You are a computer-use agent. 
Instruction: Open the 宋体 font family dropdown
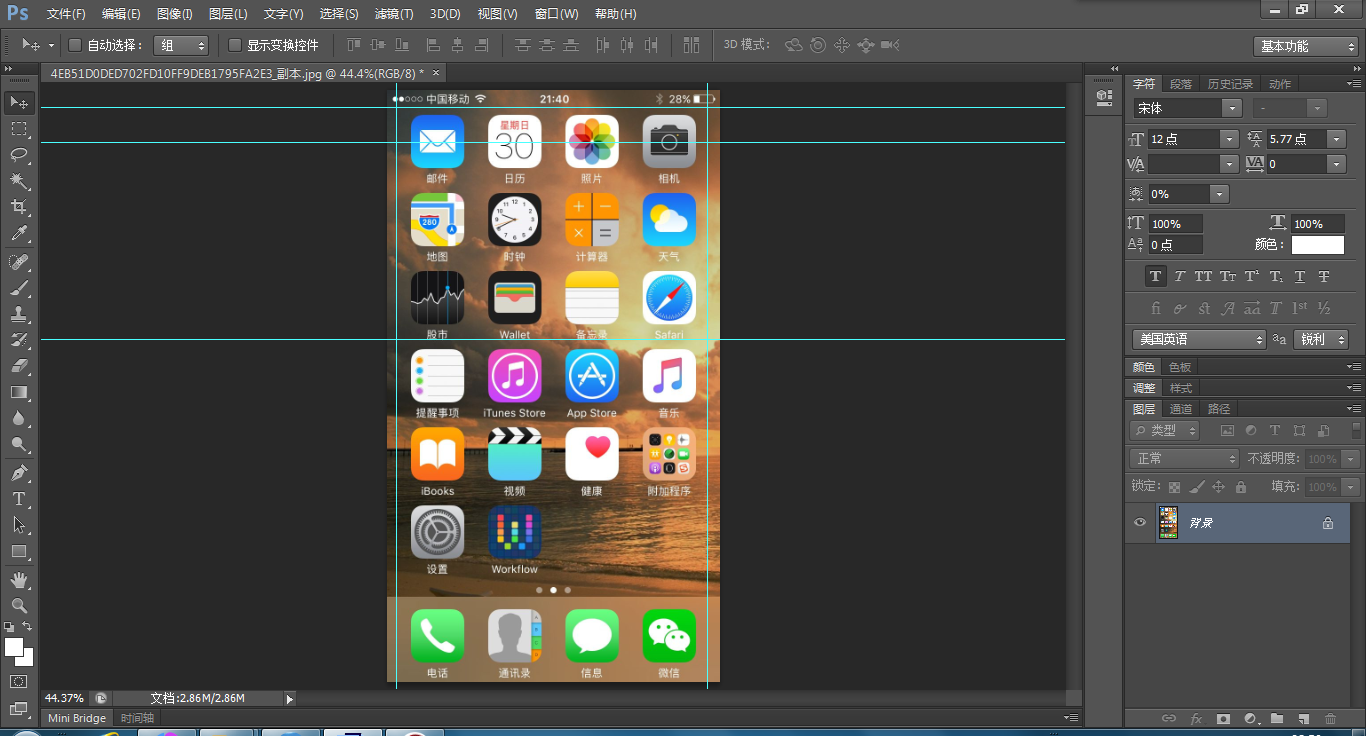pos(1232,108)
